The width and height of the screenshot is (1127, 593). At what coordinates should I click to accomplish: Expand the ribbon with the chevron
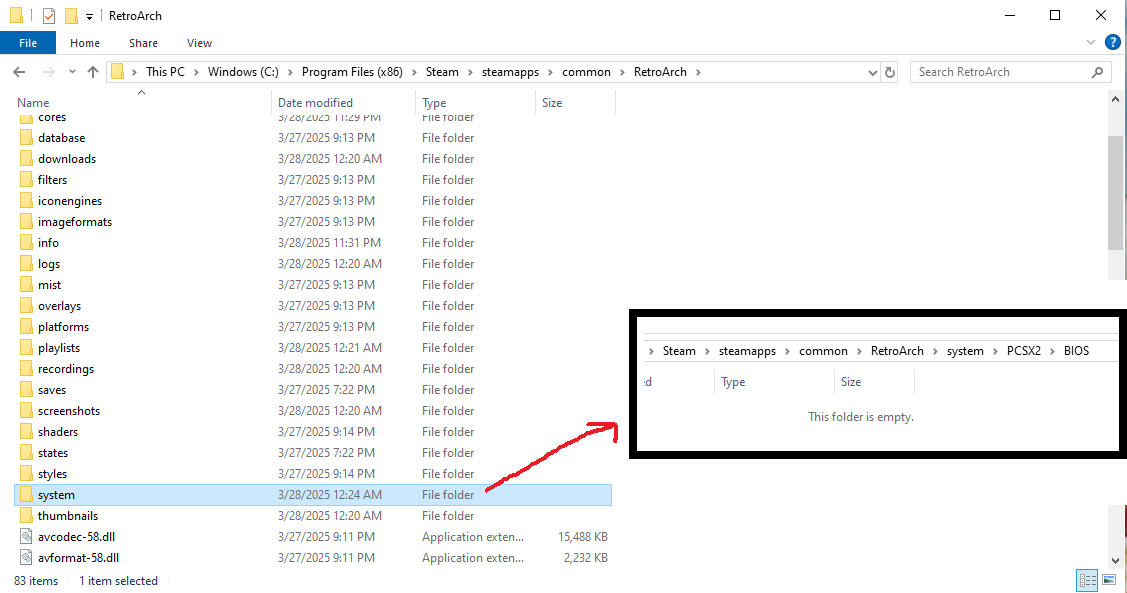click(x=1091, y=42)
